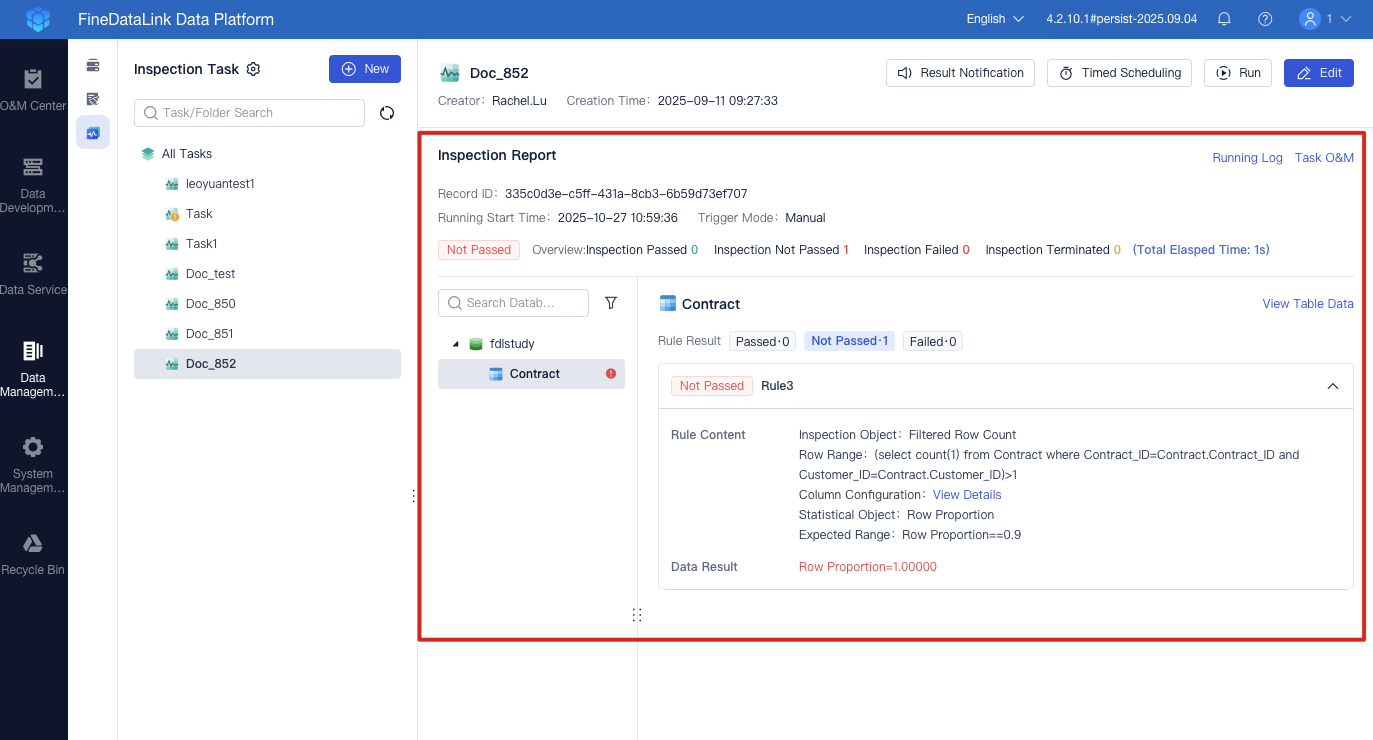Click the highlighted inspection task sub-nav icon

click(x=93, y=132)
